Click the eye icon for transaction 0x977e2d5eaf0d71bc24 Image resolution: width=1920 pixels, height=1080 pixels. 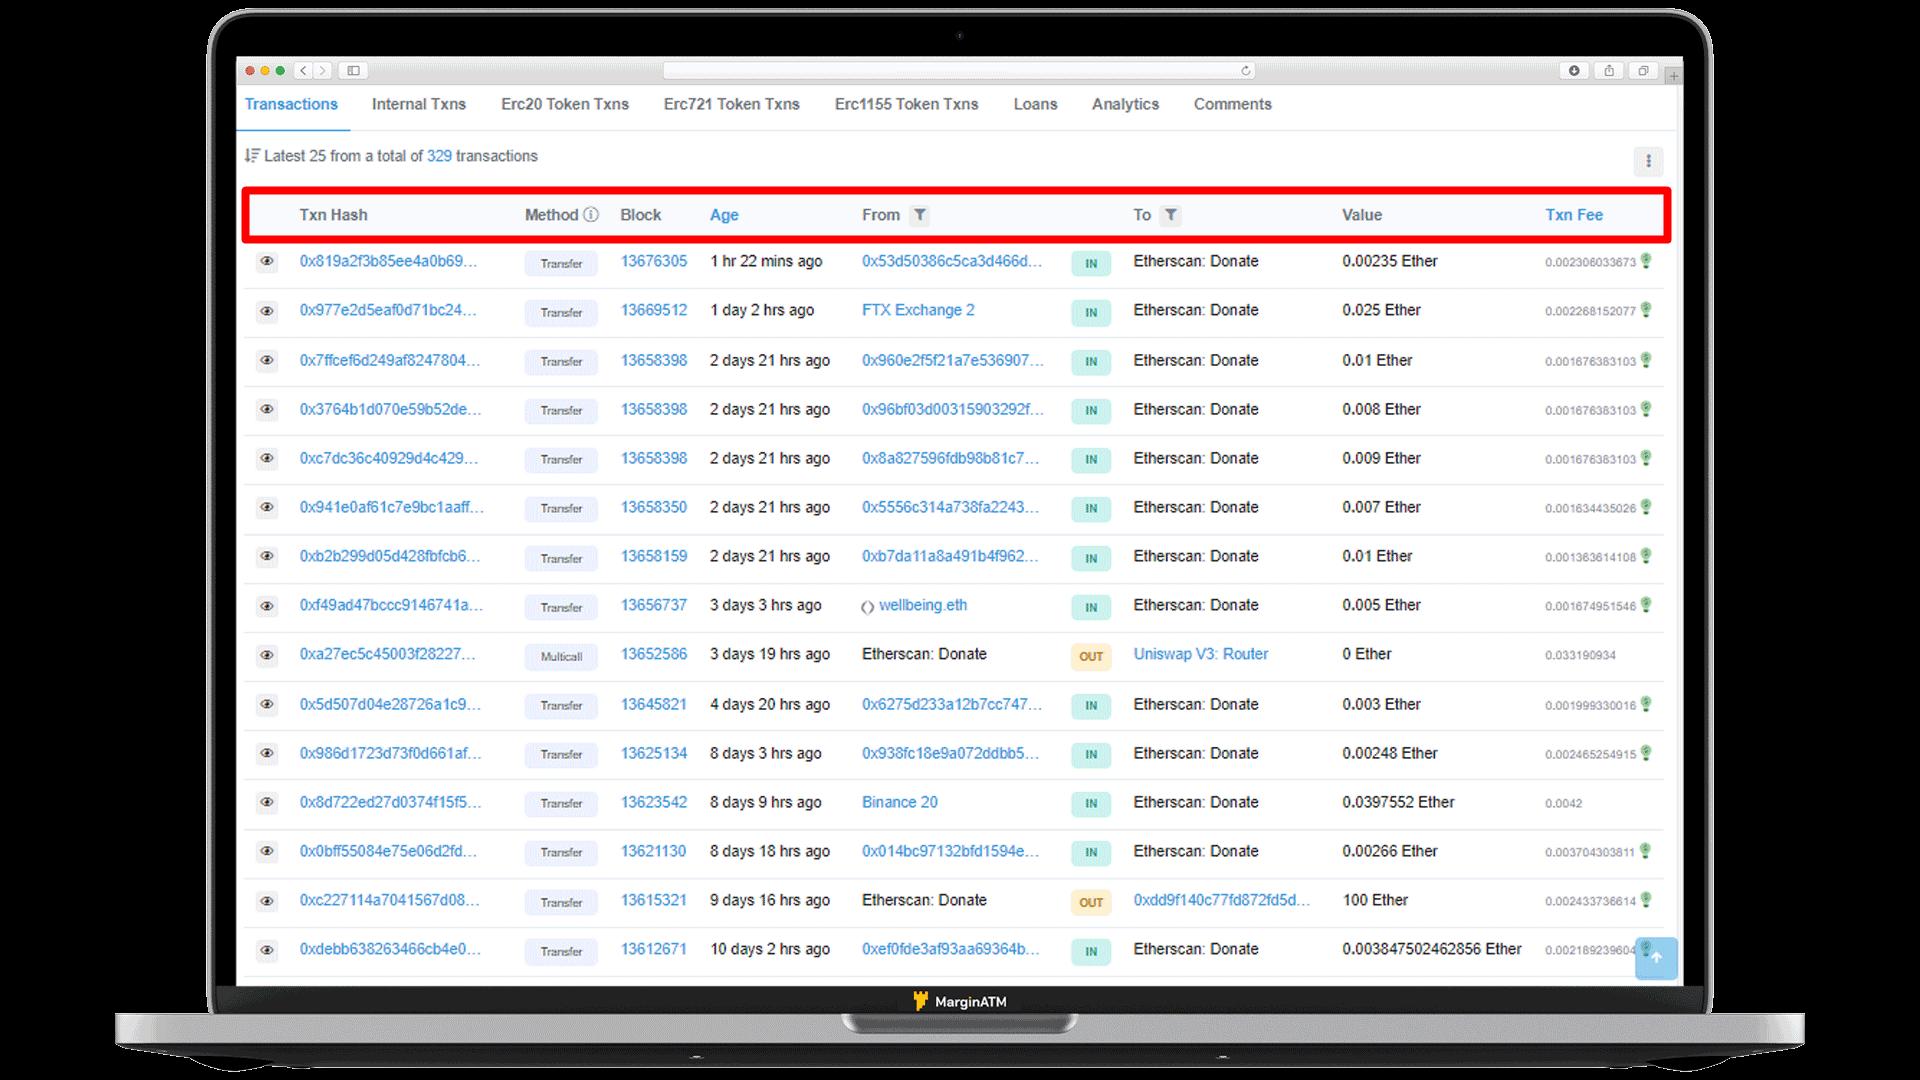tap(267, 311)
